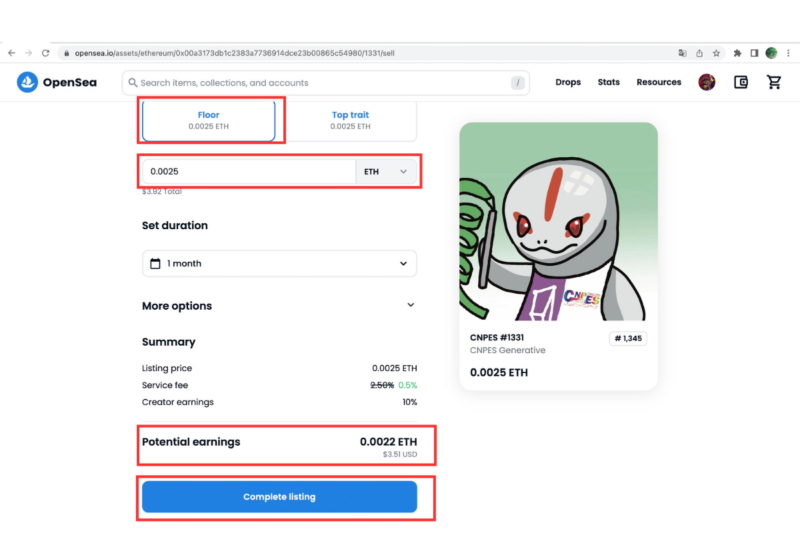
Task: Open the profile avatar menu
Action: (x=707, y=83)
